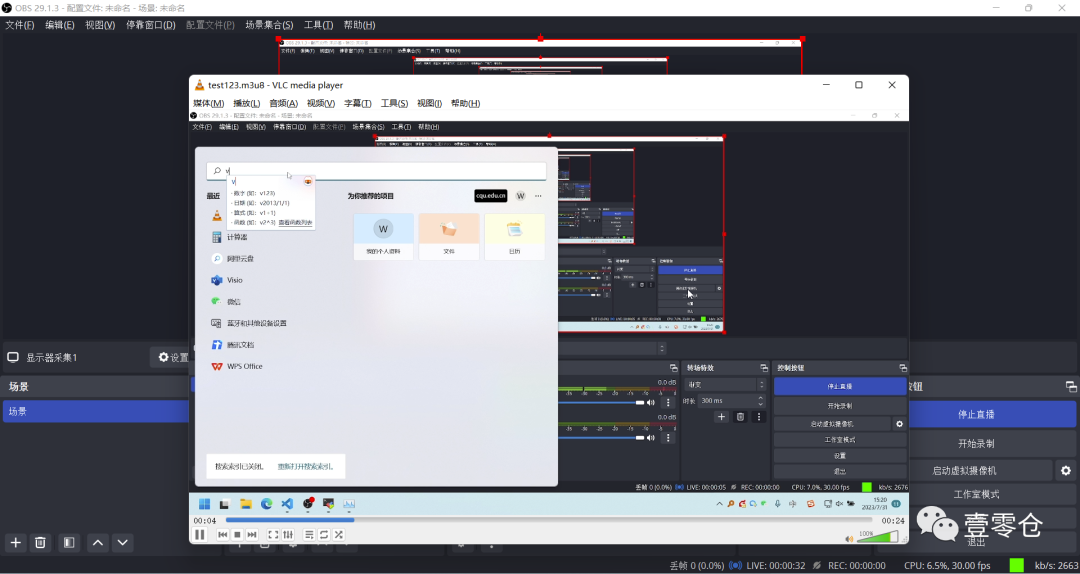The image size is (1080, 574).
Task: Open the VLC 媒体(M) menu
Action: (208, 103)
